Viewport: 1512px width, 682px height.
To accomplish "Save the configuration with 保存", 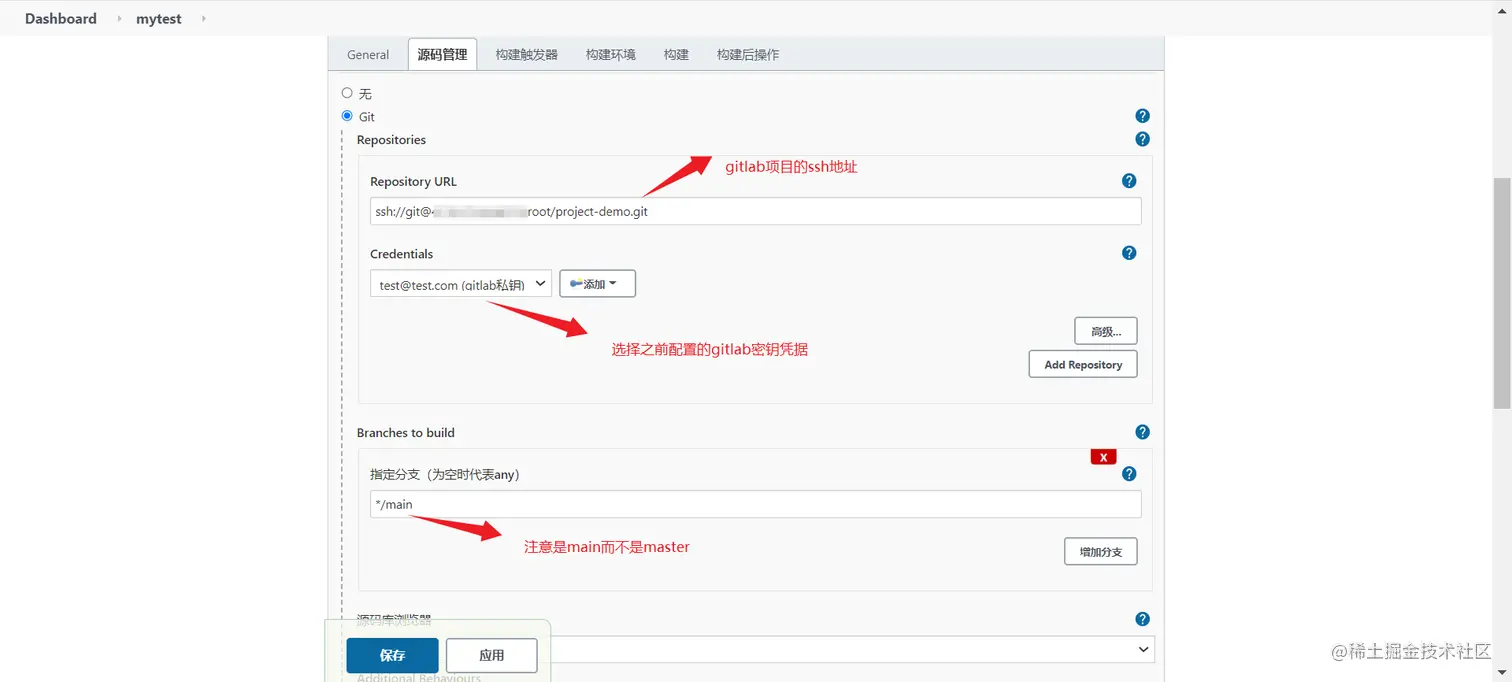I will [391, 655].
